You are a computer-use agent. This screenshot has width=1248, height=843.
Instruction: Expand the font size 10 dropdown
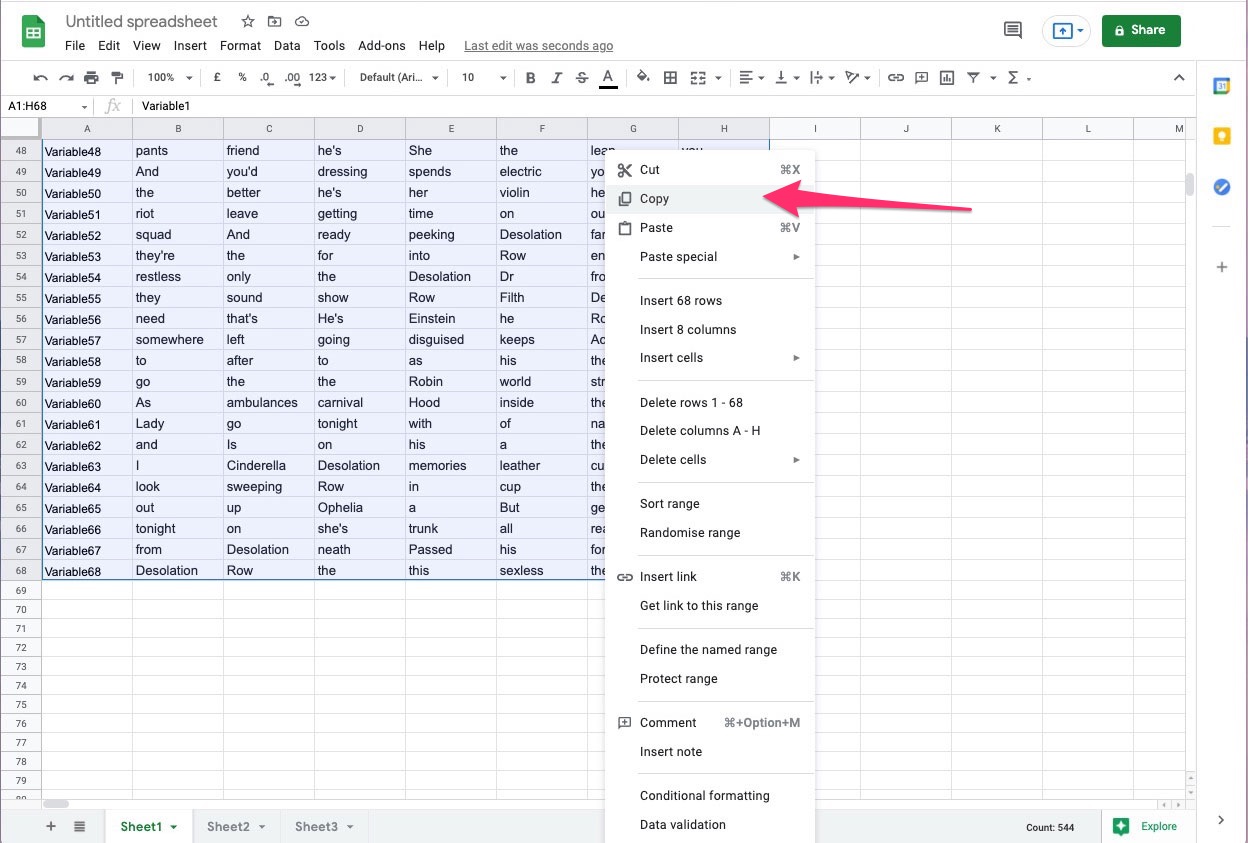484,77
